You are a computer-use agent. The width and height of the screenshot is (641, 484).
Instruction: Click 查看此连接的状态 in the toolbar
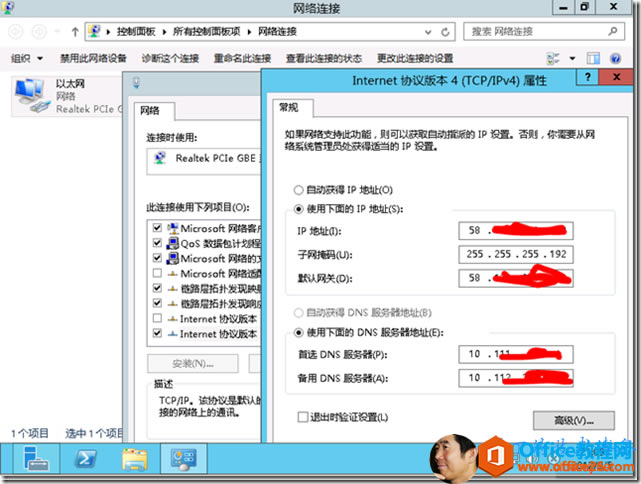coord(324,58)
